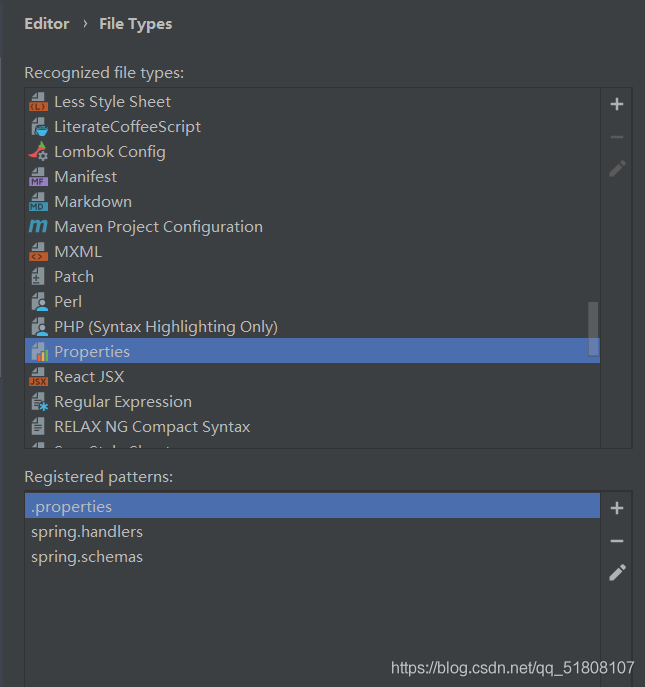Add a new registered pattern
Screen dimensions: 645x687
pos(617,508)
